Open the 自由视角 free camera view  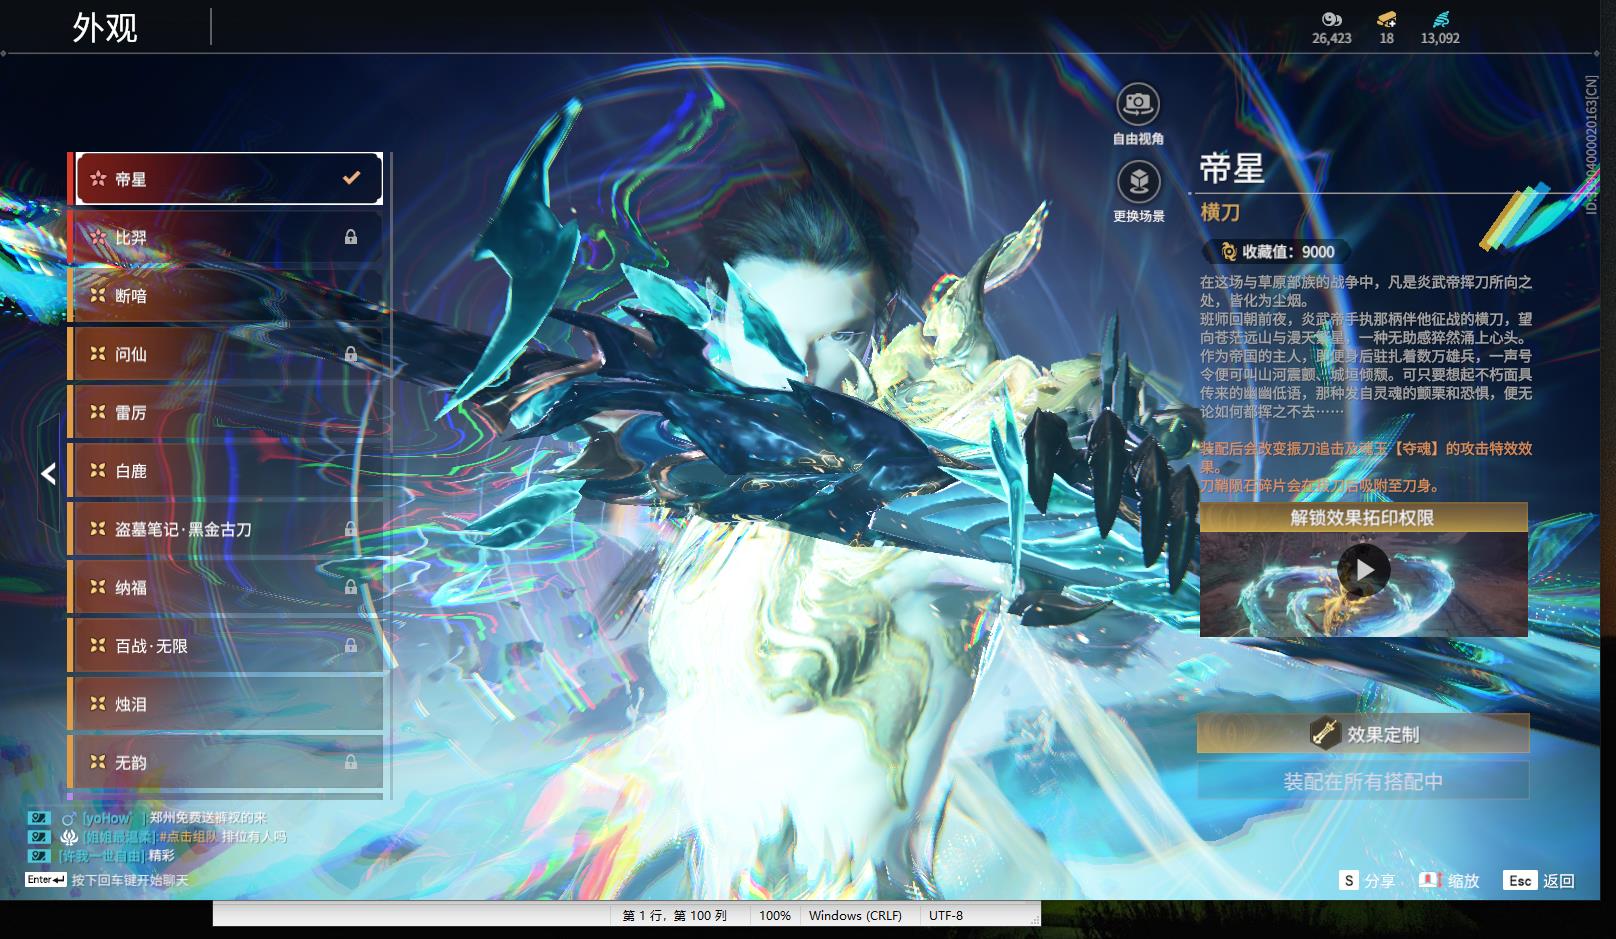click(x=1138, y=103)
